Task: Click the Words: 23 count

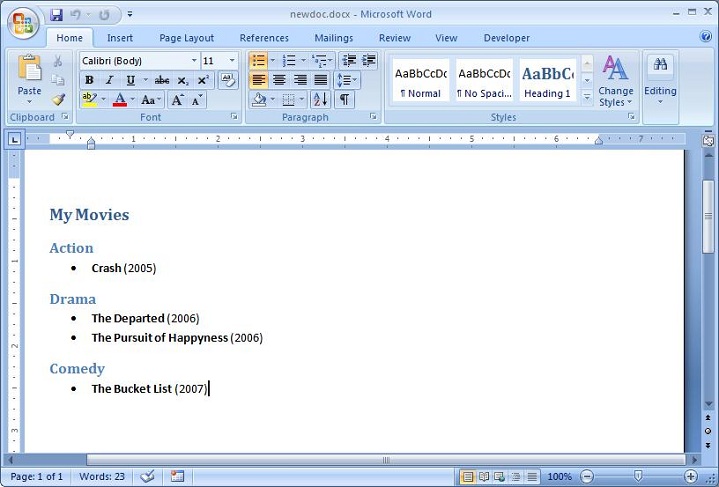Action: (102, 476)
